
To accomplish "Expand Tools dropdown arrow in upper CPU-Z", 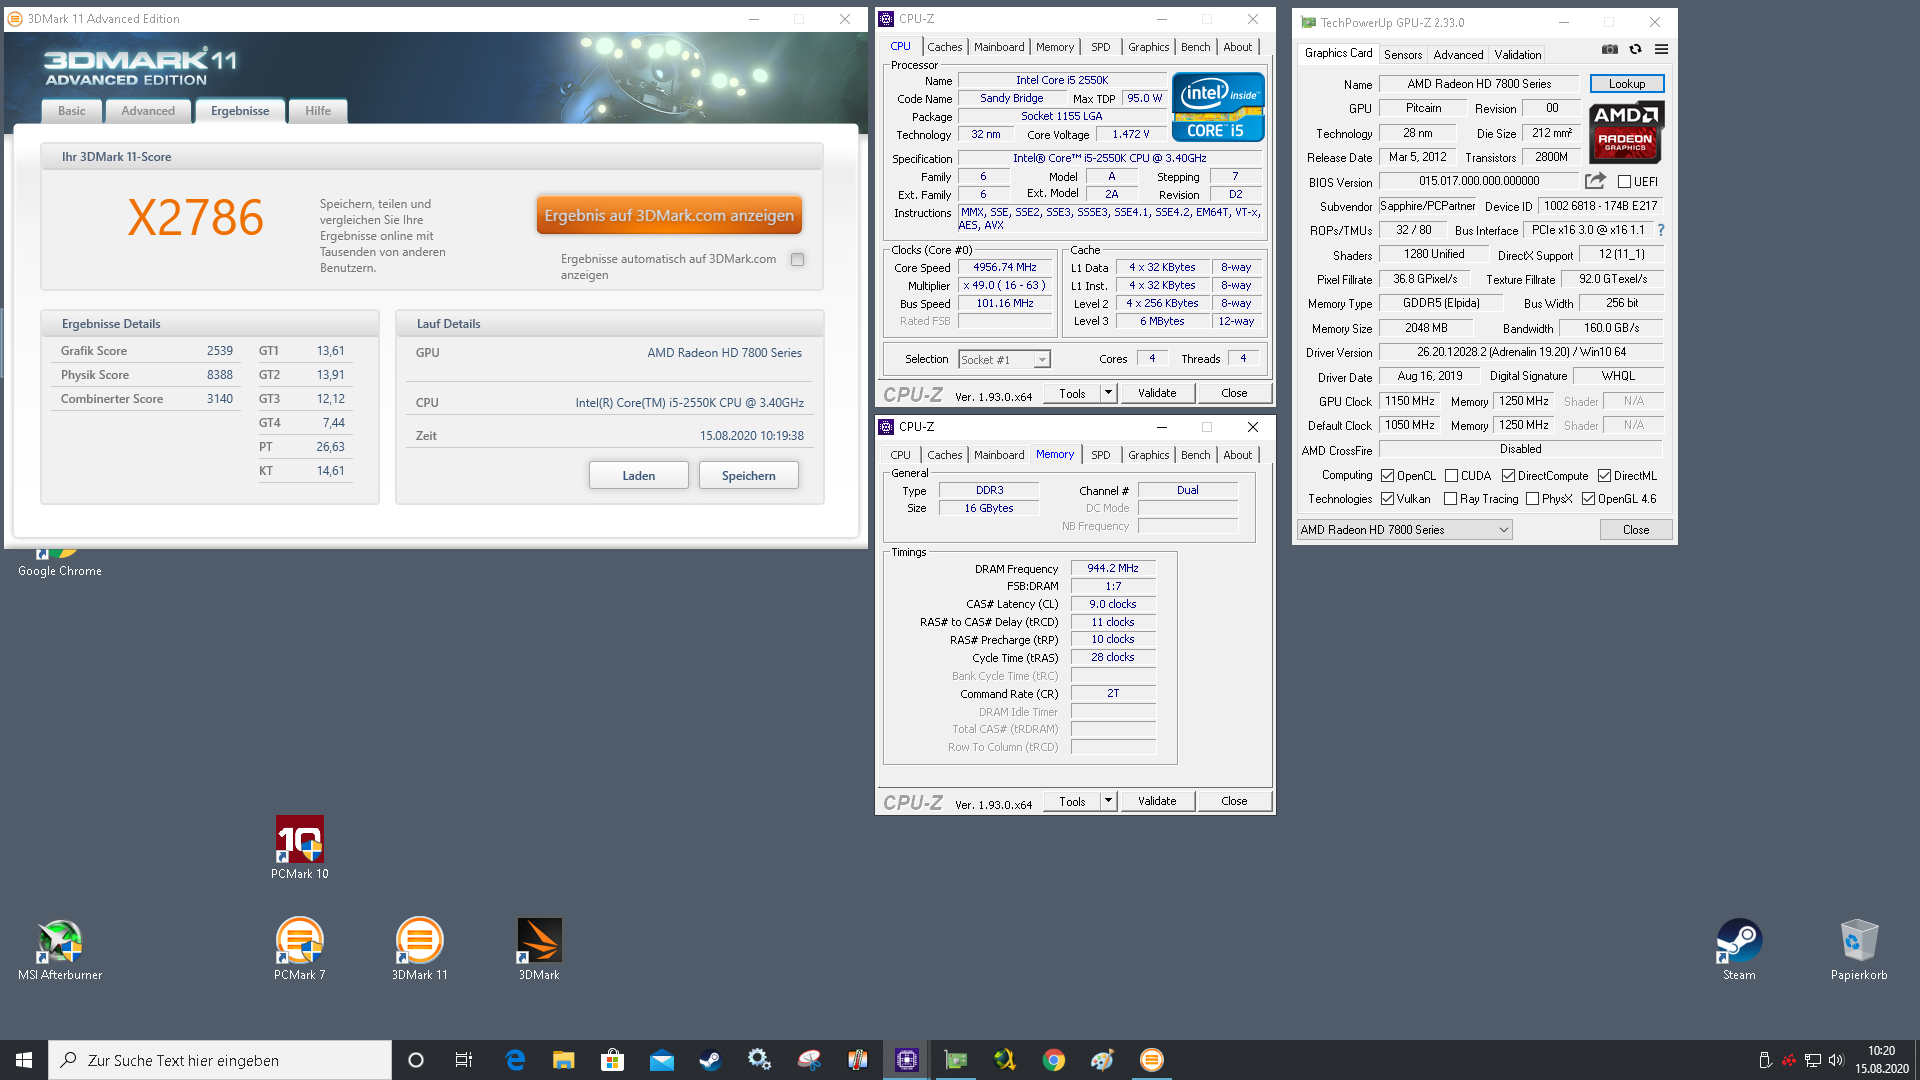I will 1108,393.
